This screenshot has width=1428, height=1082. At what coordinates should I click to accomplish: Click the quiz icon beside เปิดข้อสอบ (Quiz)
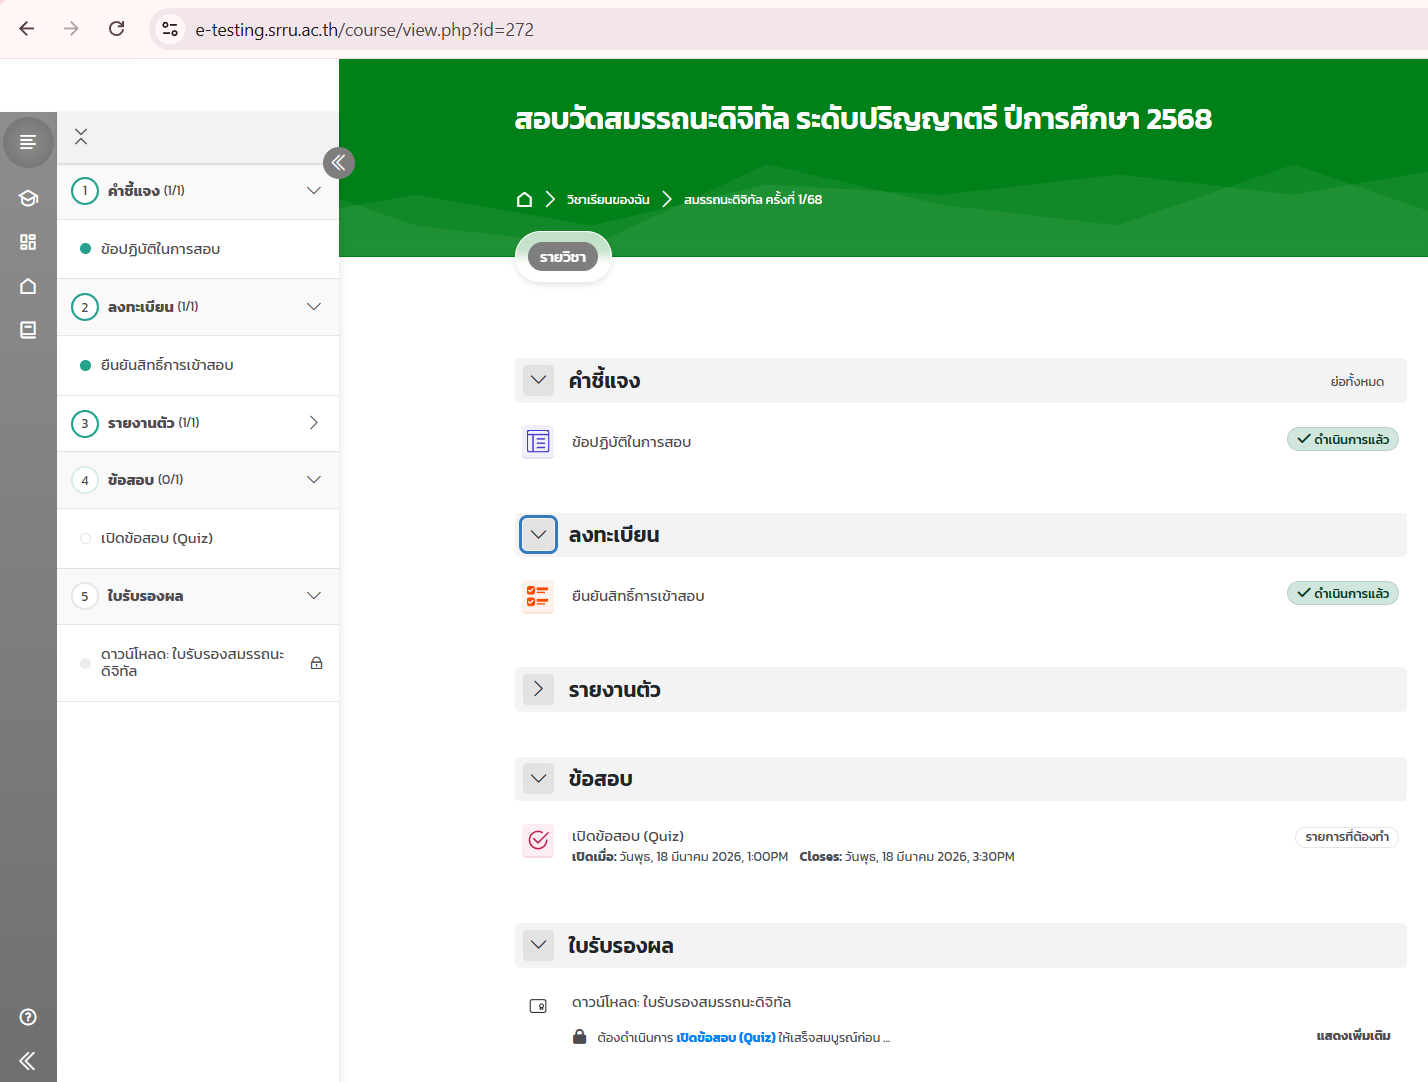point(538,840)
